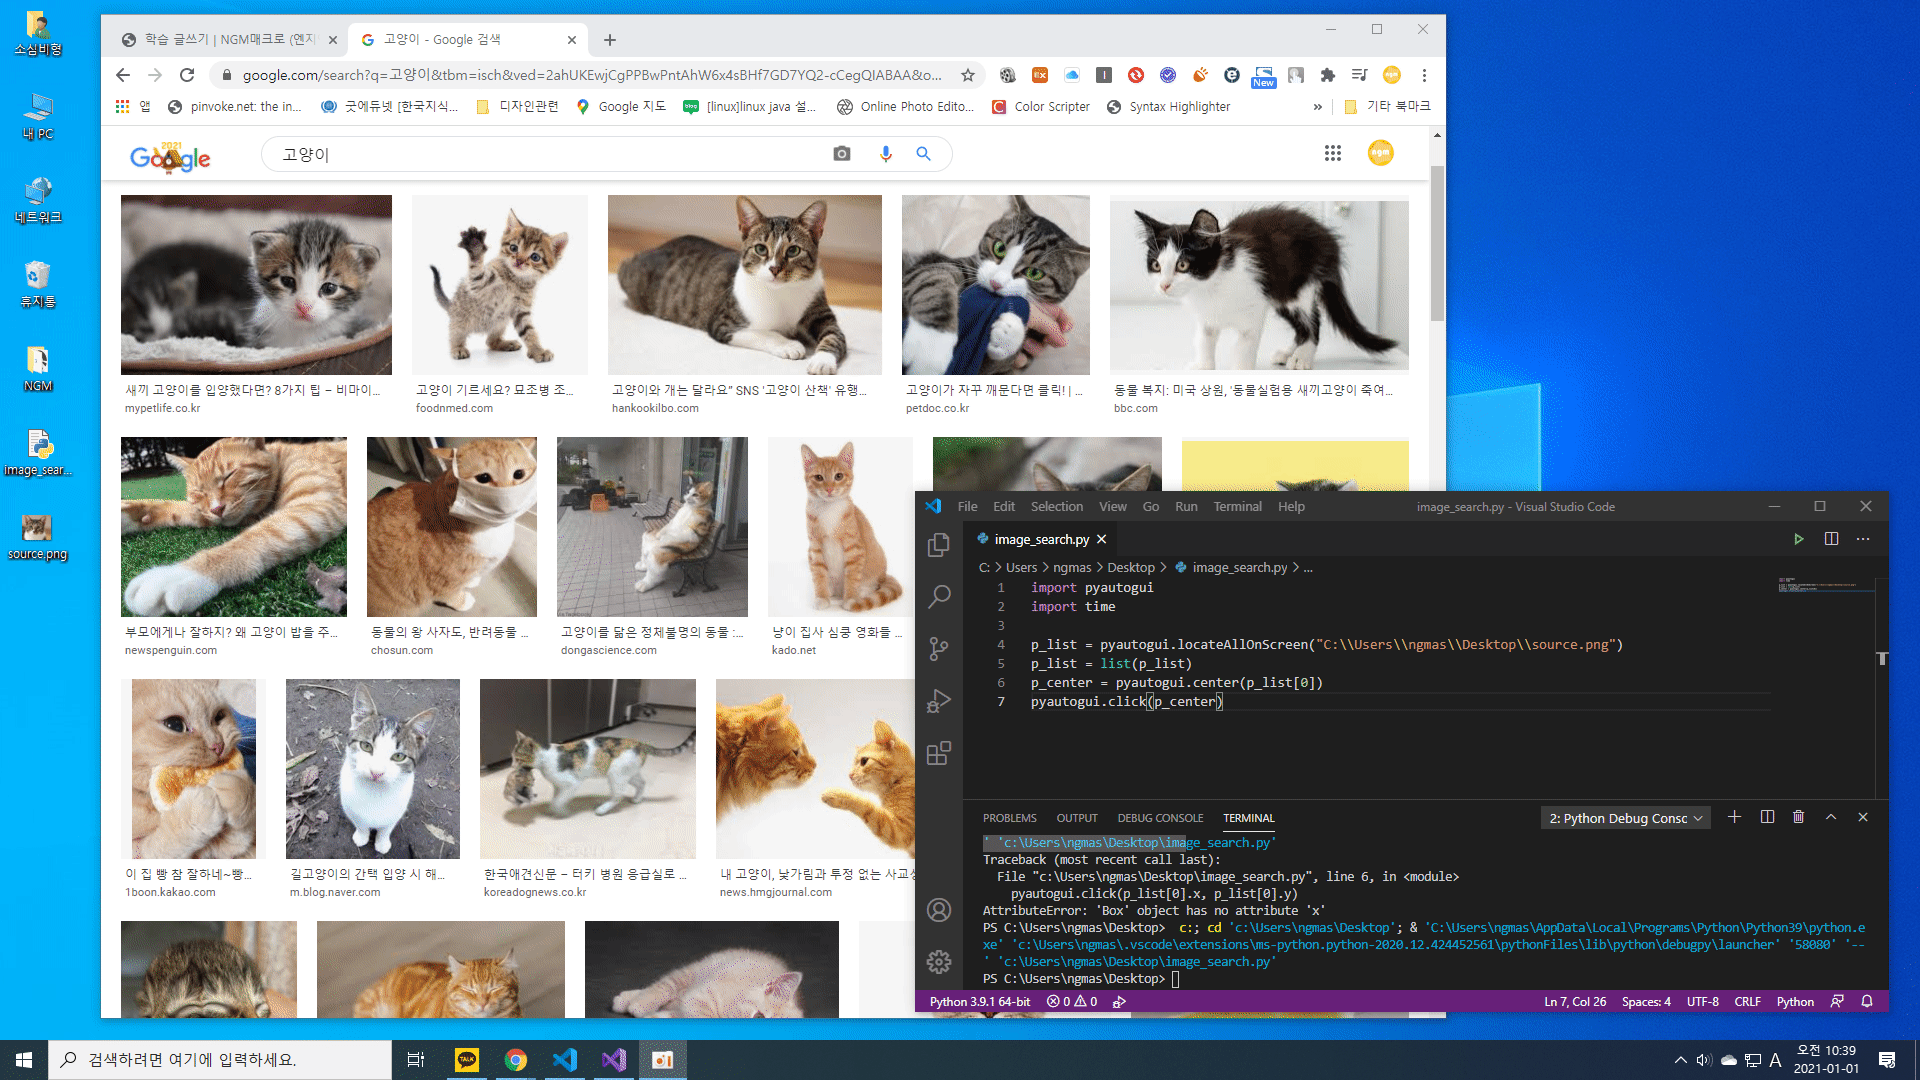
Task: Split the VS Code editor to the right
Action: (x=1831, y=539)
